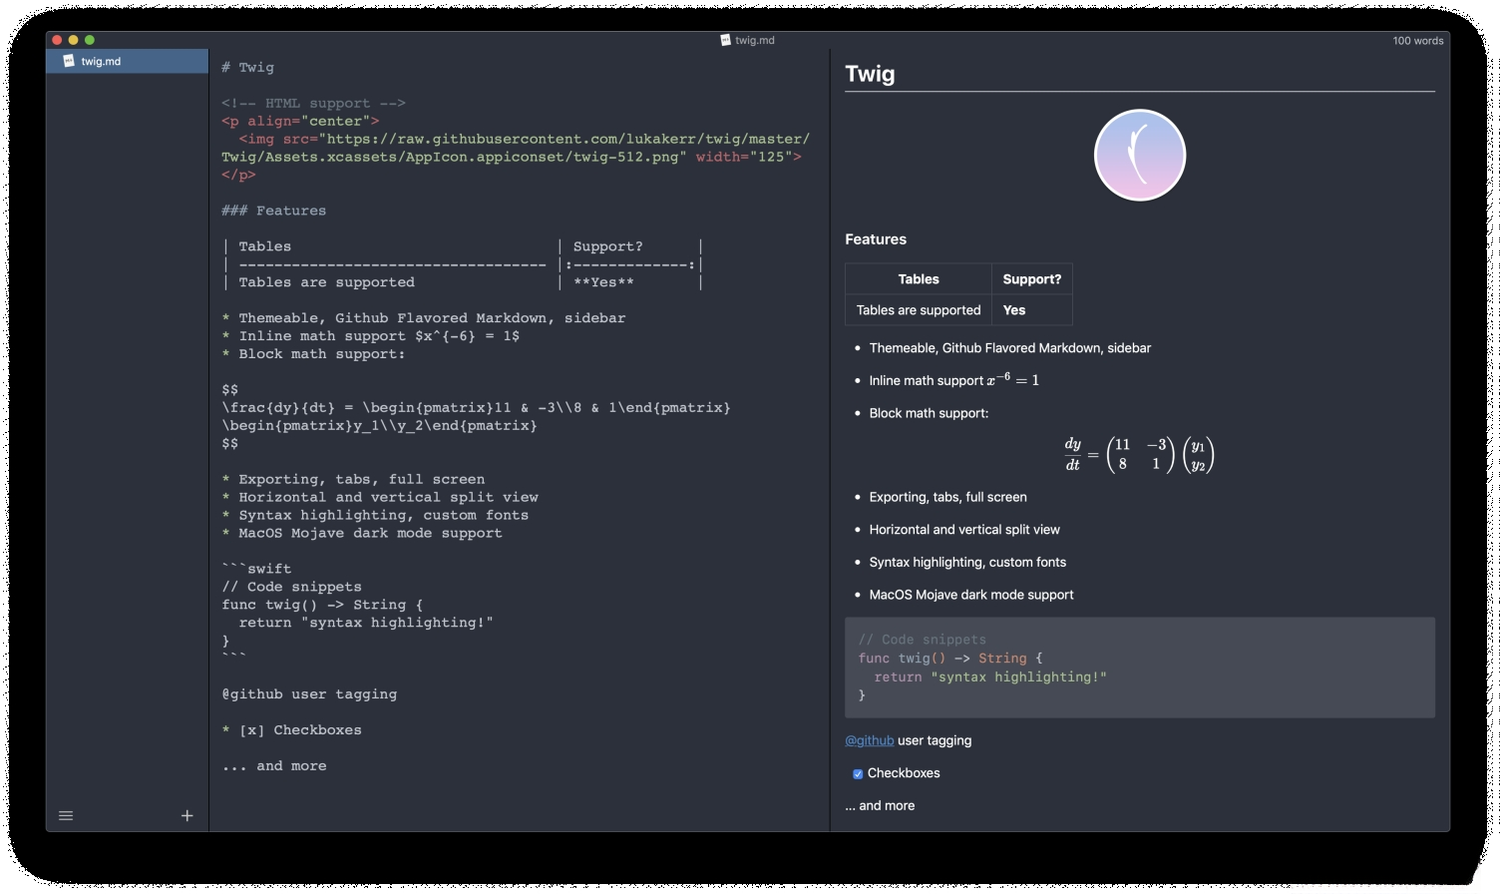
Task: Click the "```swift" code fence line in the editor
Action: tap(257, 569)
